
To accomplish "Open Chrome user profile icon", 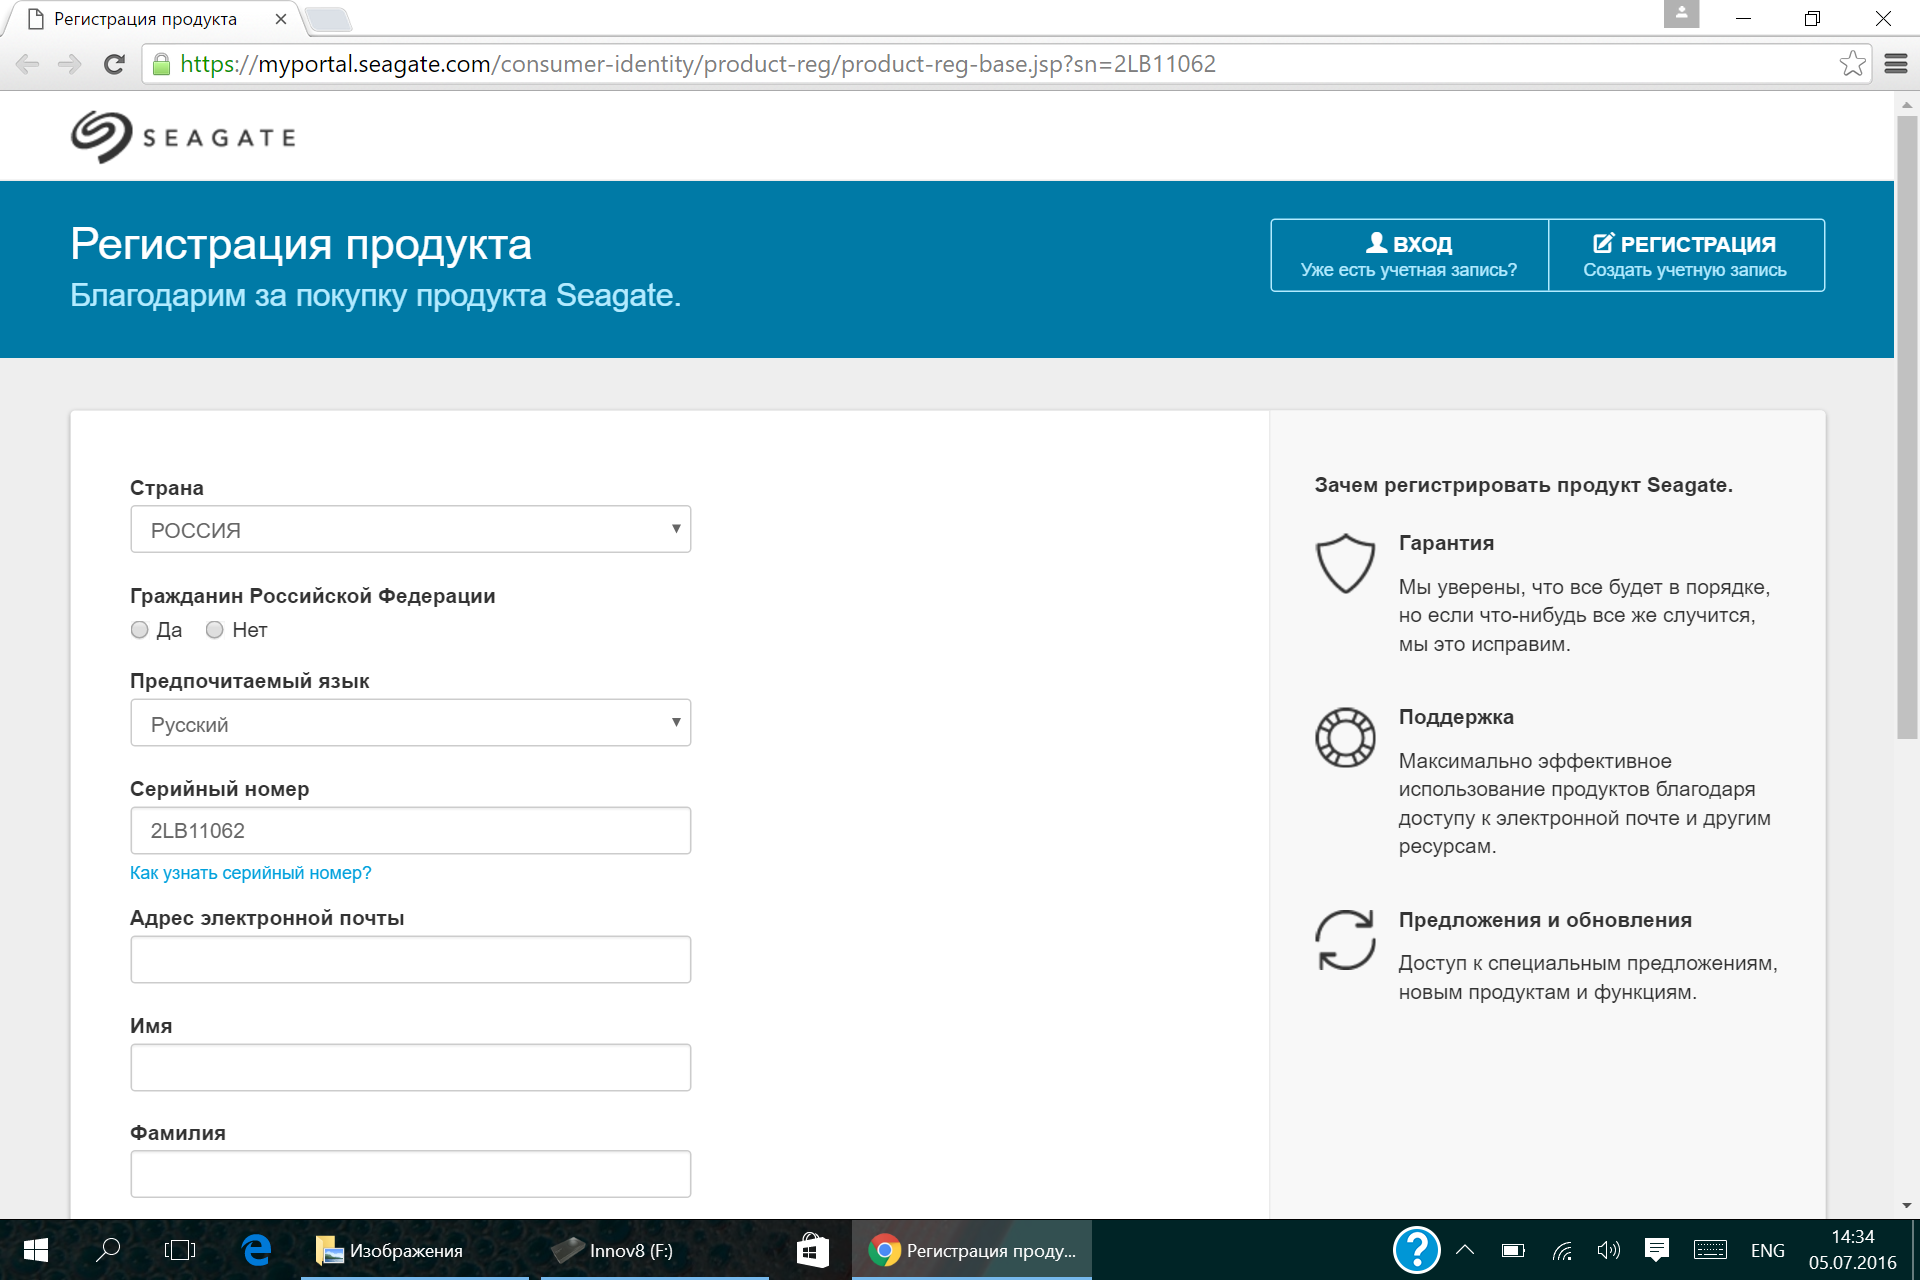I will tap(1681, 14).
